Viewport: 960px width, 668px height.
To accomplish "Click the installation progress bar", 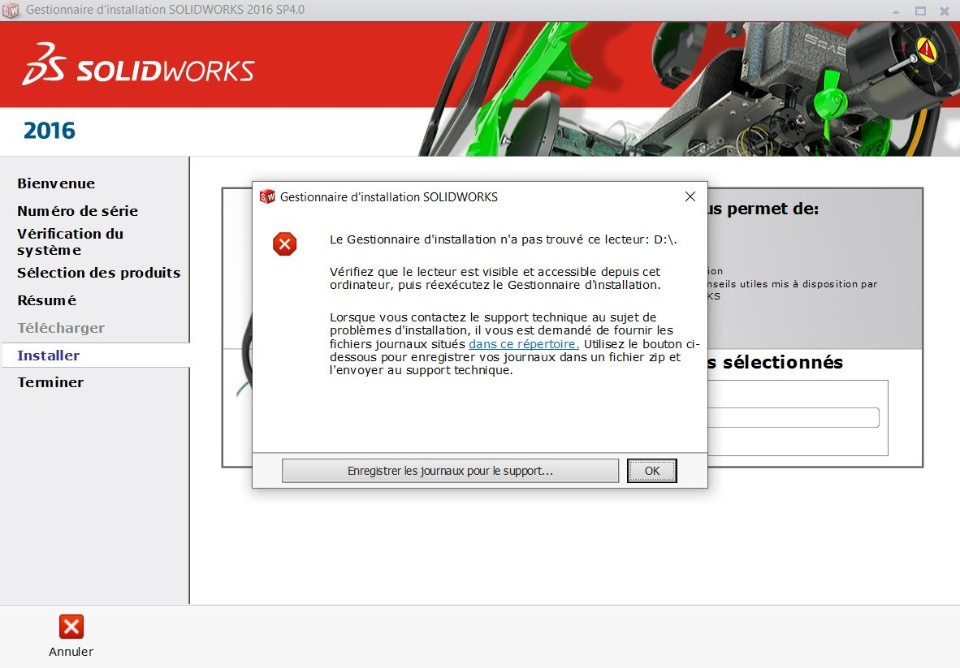I will click(793, 418).
